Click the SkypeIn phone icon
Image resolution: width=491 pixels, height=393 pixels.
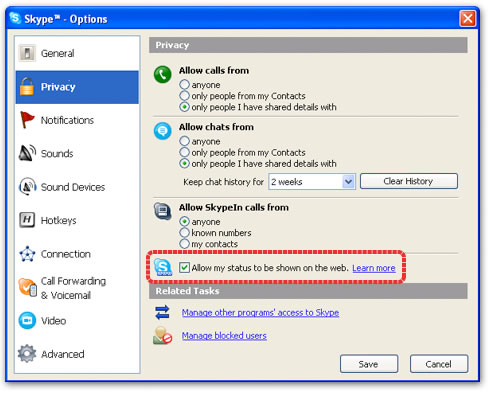[163, 211]
